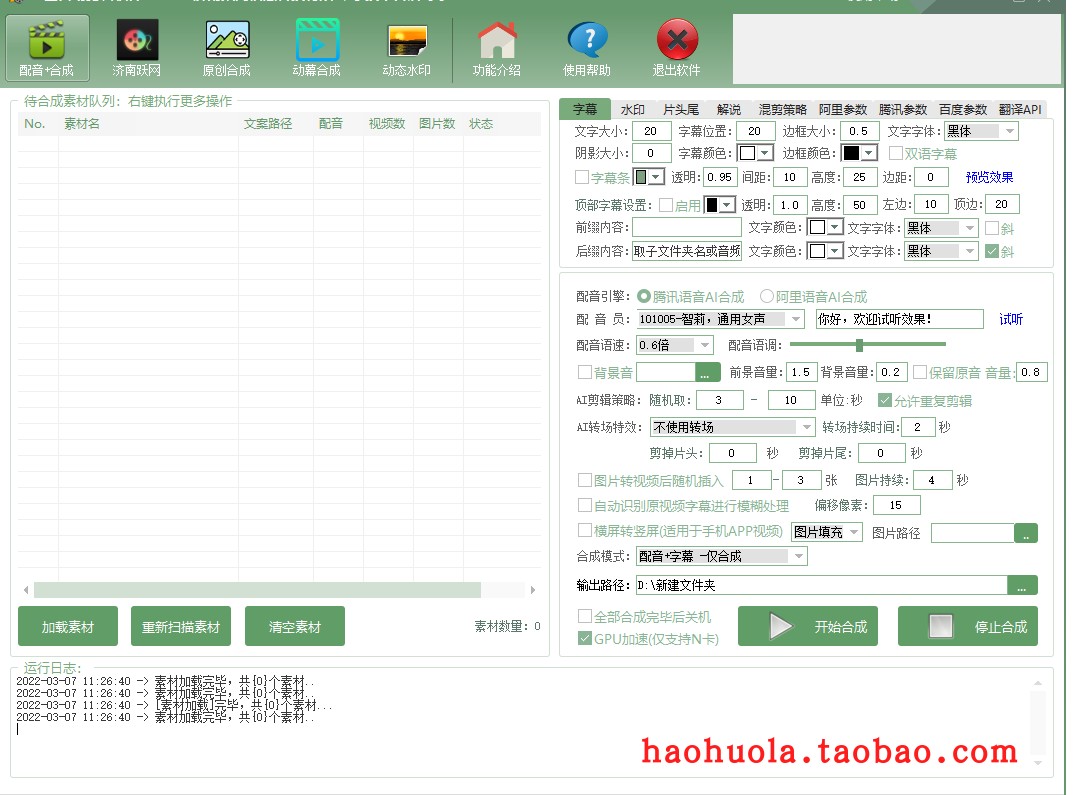Switch to the 水印 tab

point(633,110)
